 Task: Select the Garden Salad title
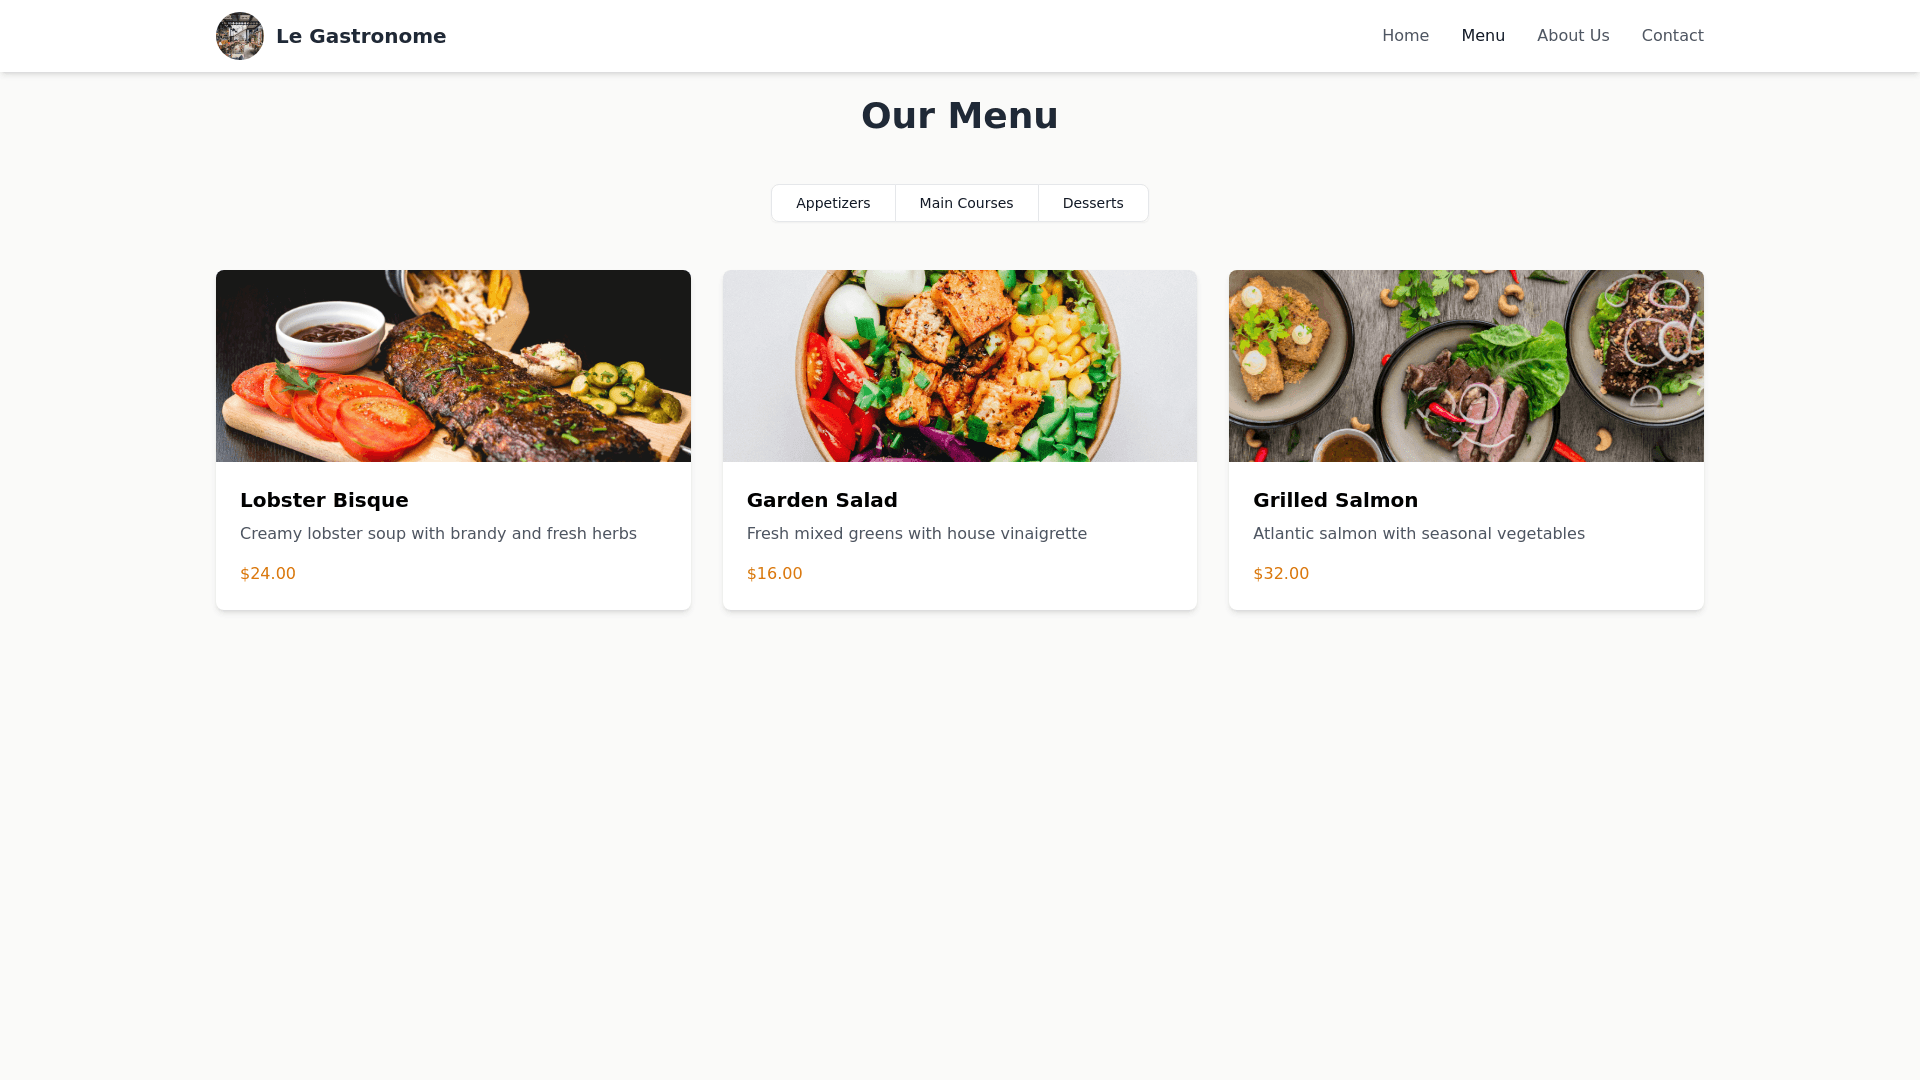(x=822, y=500)
